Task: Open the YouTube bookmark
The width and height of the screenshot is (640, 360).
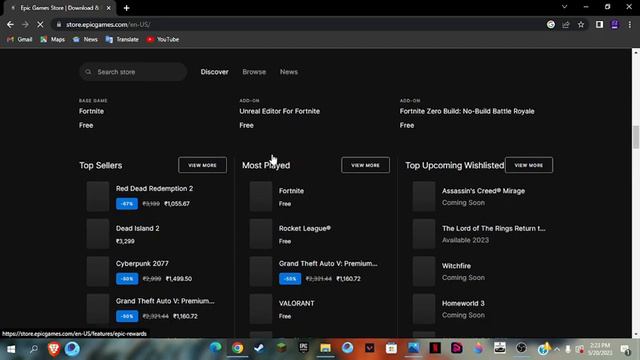Action: [x=163, y=40]
